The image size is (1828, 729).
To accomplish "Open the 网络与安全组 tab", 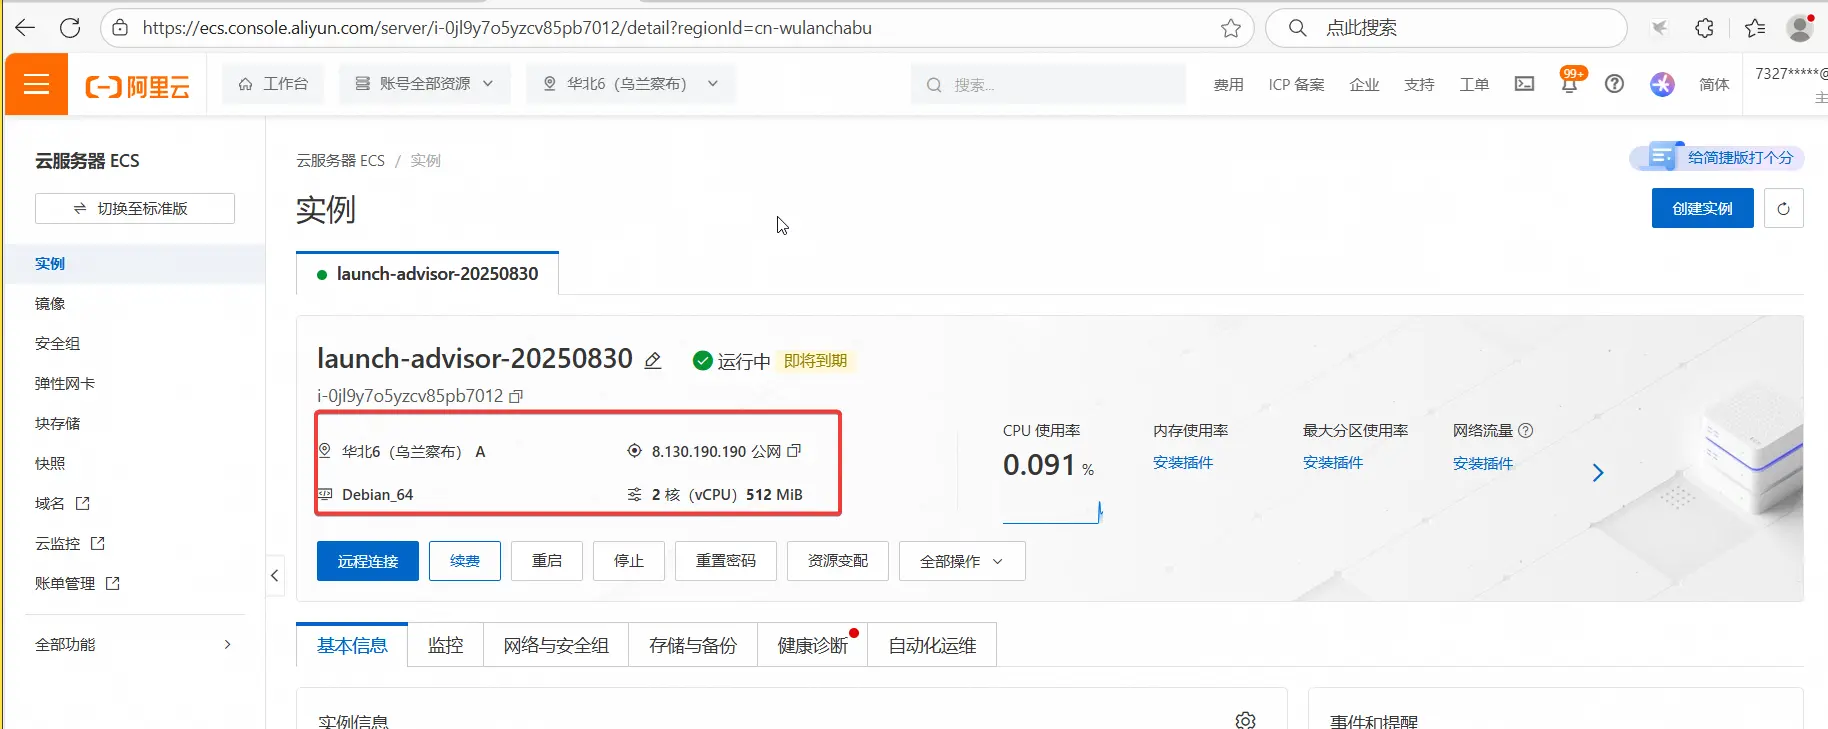I will 556,646.
